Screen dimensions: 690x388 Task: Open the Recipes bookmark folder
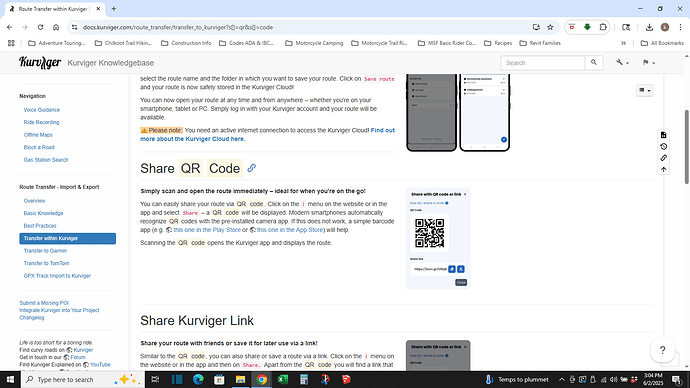(498, 43)
